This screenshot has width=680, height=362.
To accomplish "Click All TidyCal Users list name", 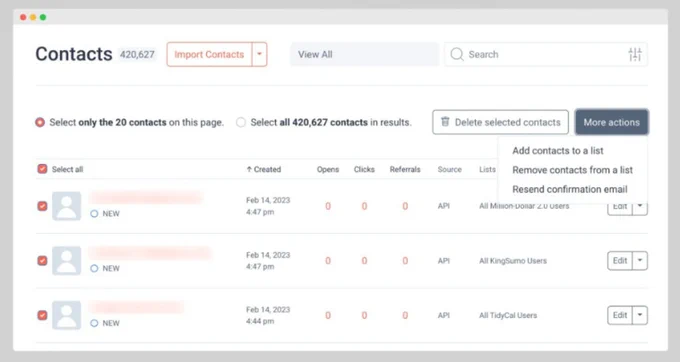I will (508, 315).
